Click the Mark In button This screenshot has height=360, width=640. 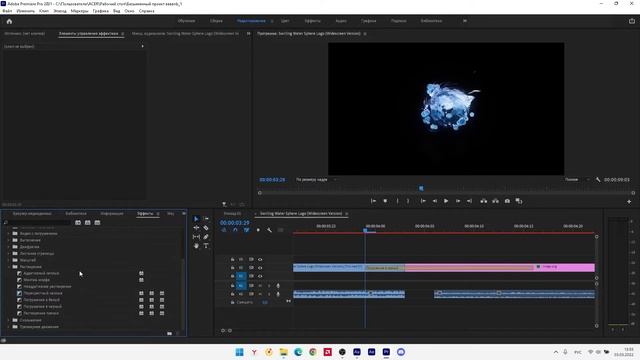(x=397, y=201)
